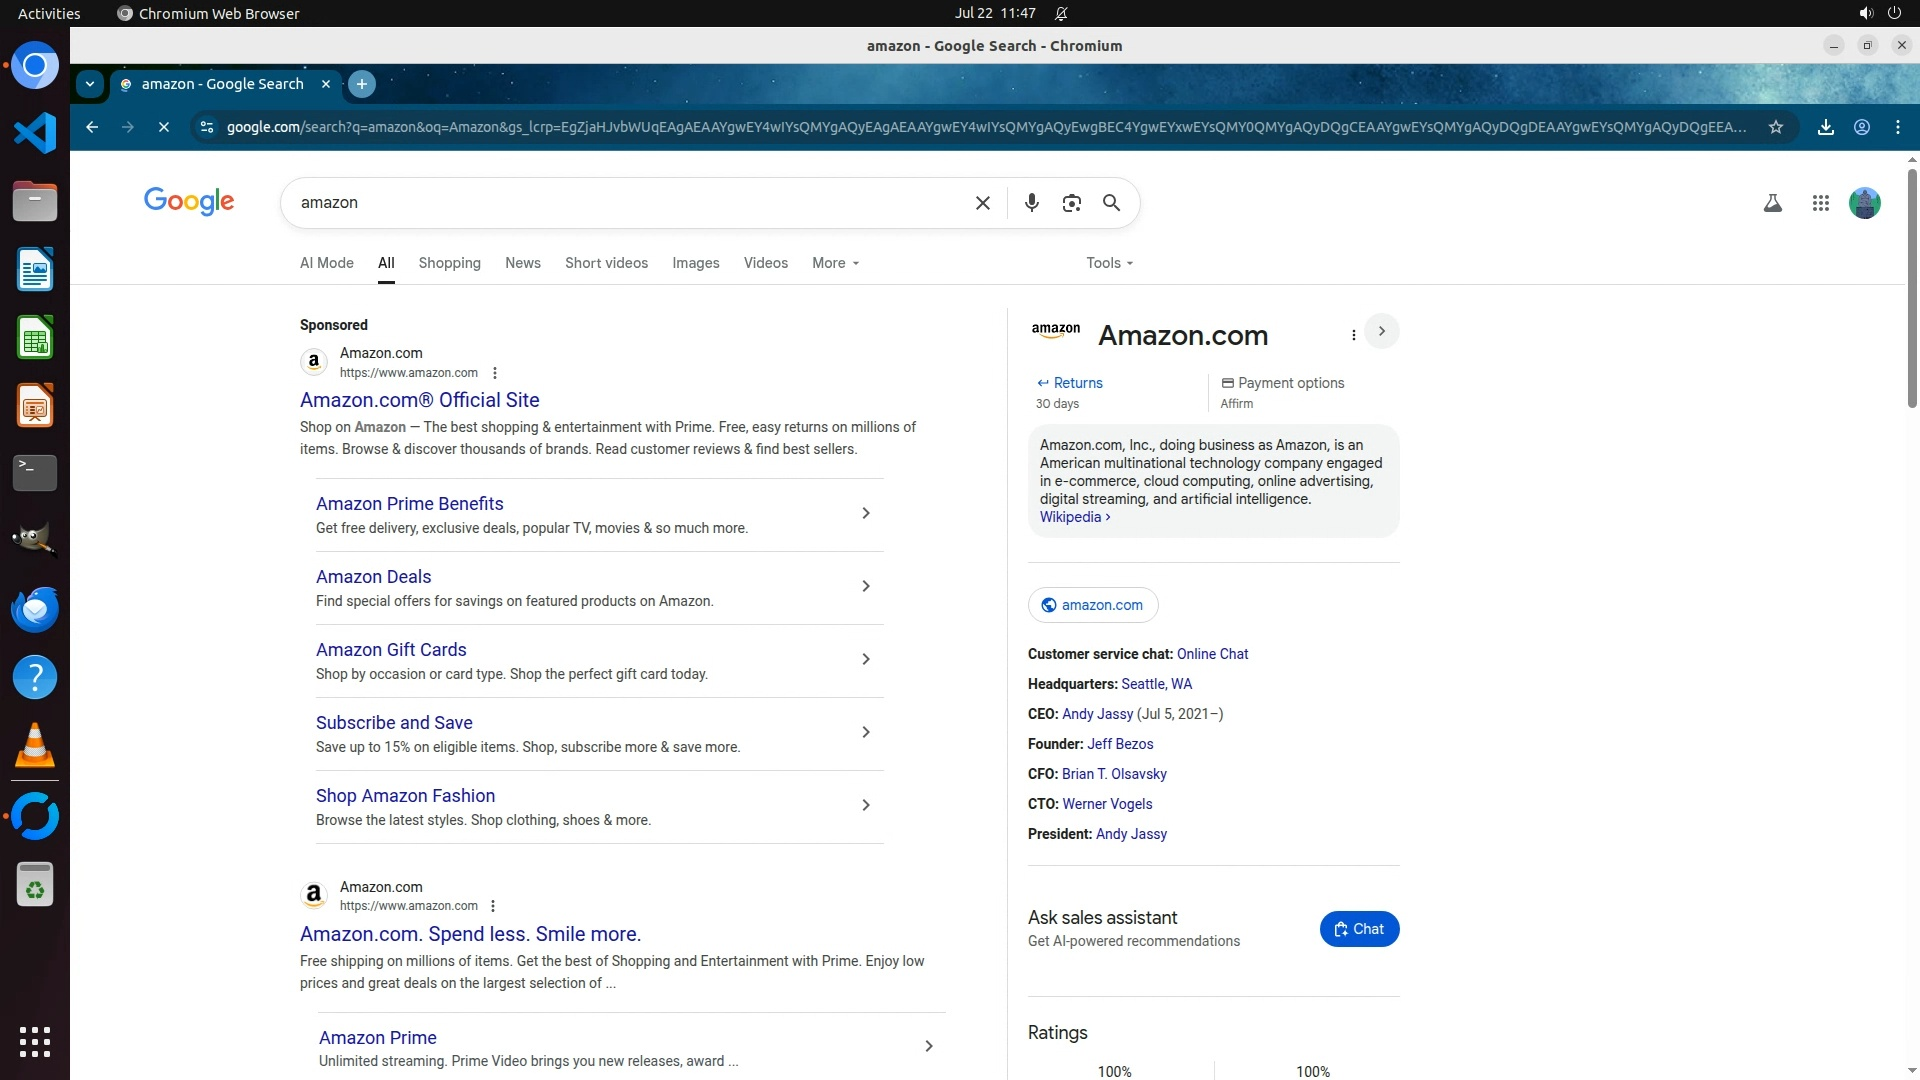Open Google Lens image search
The height and width of the screenshot is (1080, 1920).
[x=1071, y=203]
